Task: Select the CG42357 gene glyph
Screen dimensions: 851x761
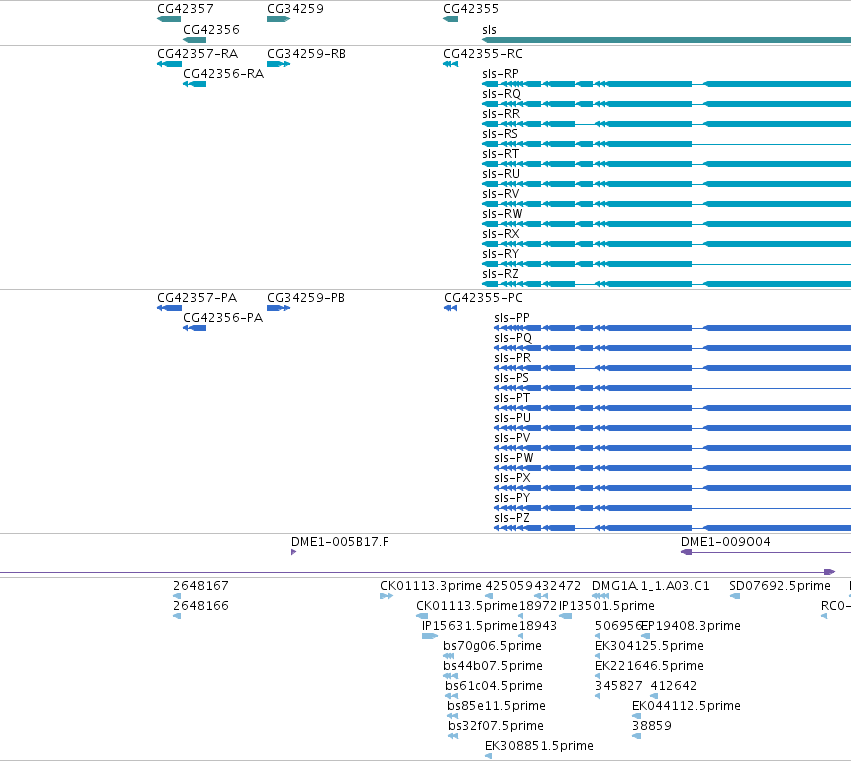Action: tap(169, 19)
